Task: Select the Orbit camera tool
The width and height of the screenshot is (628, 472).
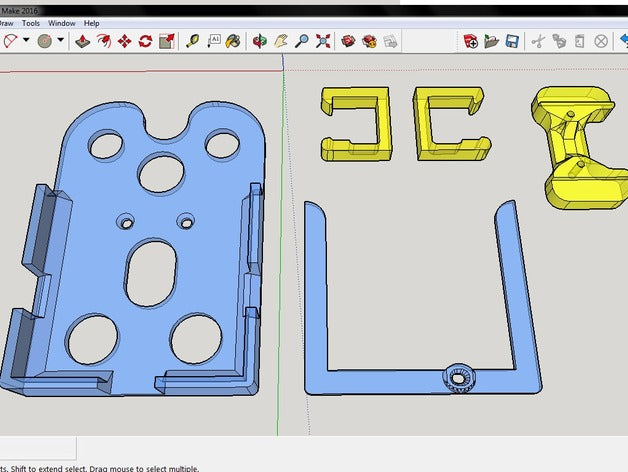Action: (x=260, y=41)
